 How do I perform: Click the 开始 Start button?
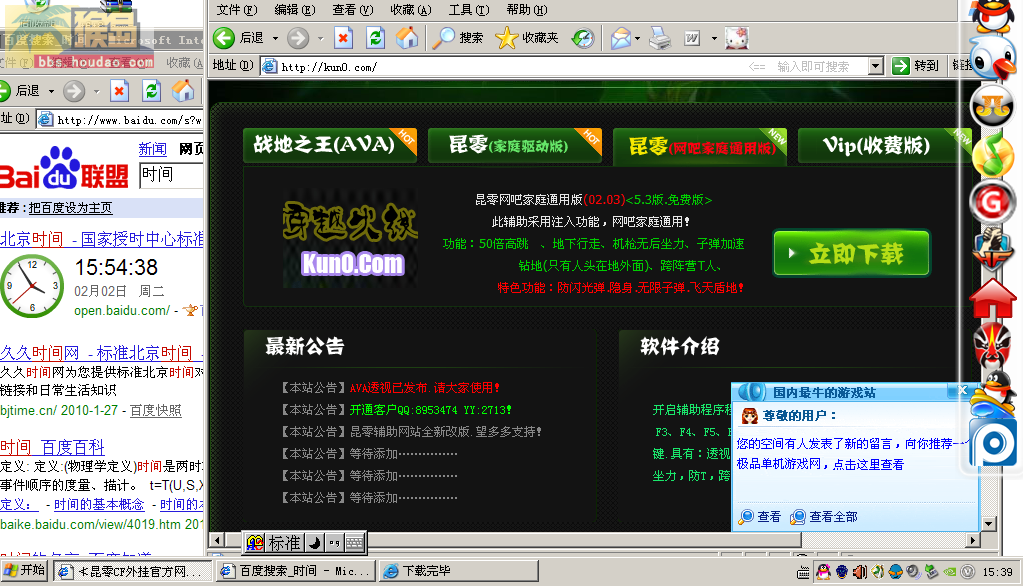(25, 570)
